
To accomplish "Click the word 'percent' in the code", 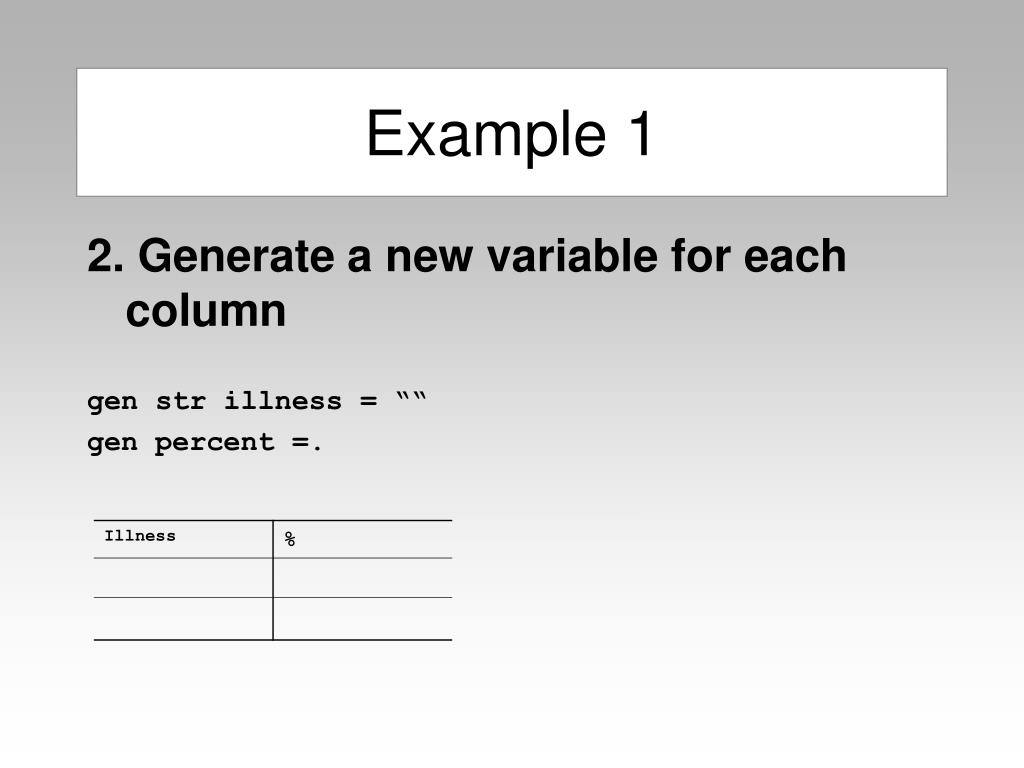I will tap(214, 444).
